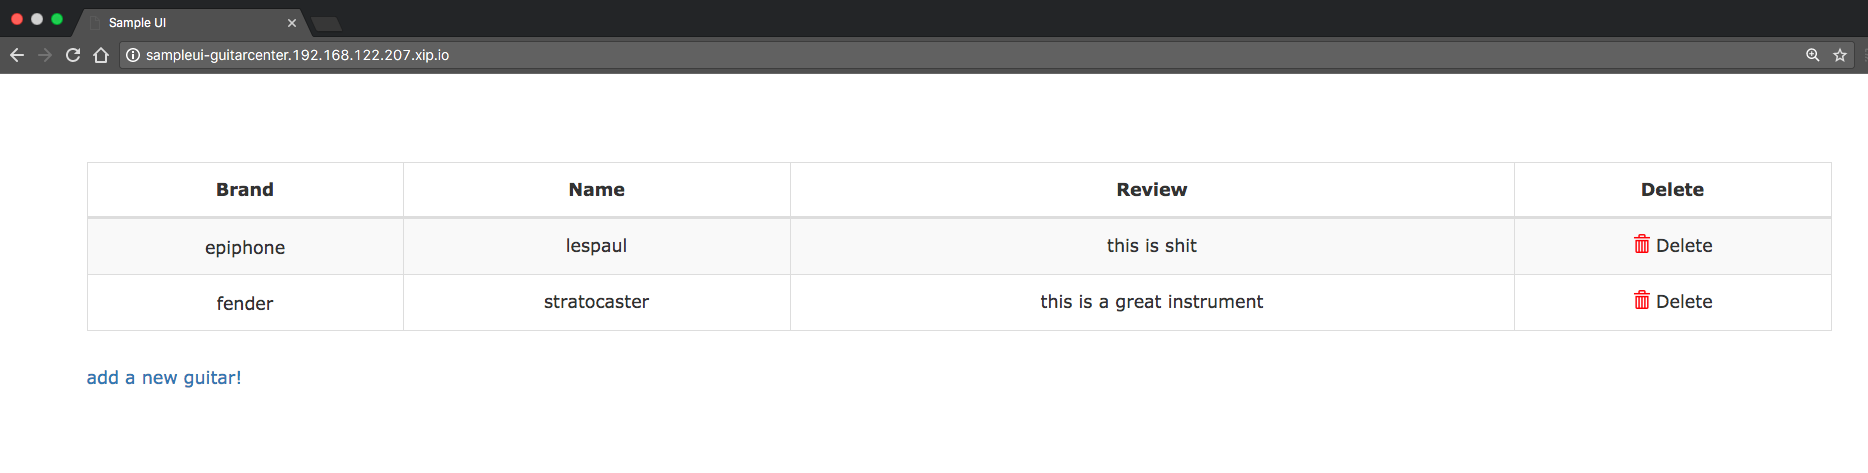The height and width of the screenshot is (473, 1868).
Task: Reload the current page
Action: click(x=73, y=55)
